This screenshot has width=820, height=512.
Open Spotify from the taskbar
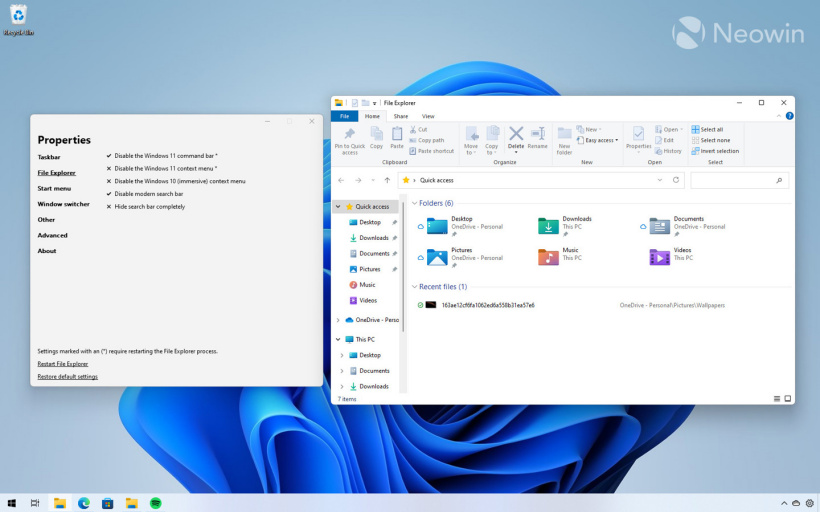pos(156,503)
